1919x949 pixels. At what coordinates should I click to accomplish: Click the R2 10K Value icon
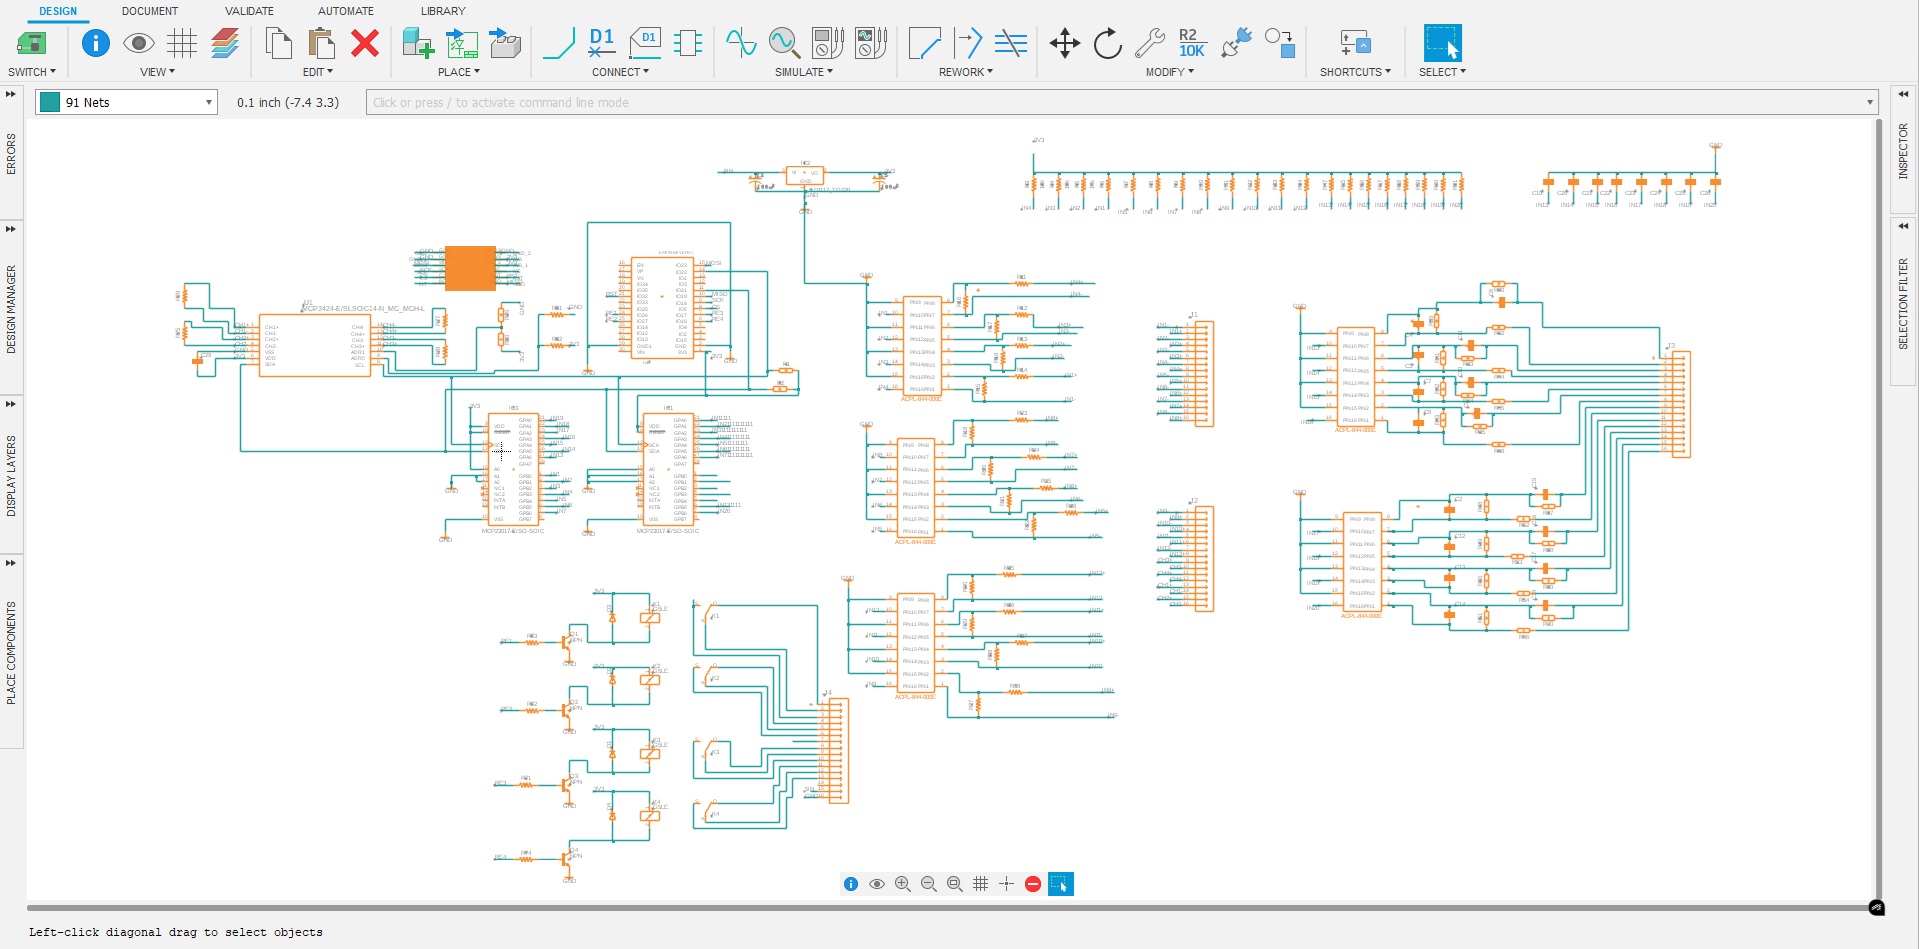coord(1191,43)
